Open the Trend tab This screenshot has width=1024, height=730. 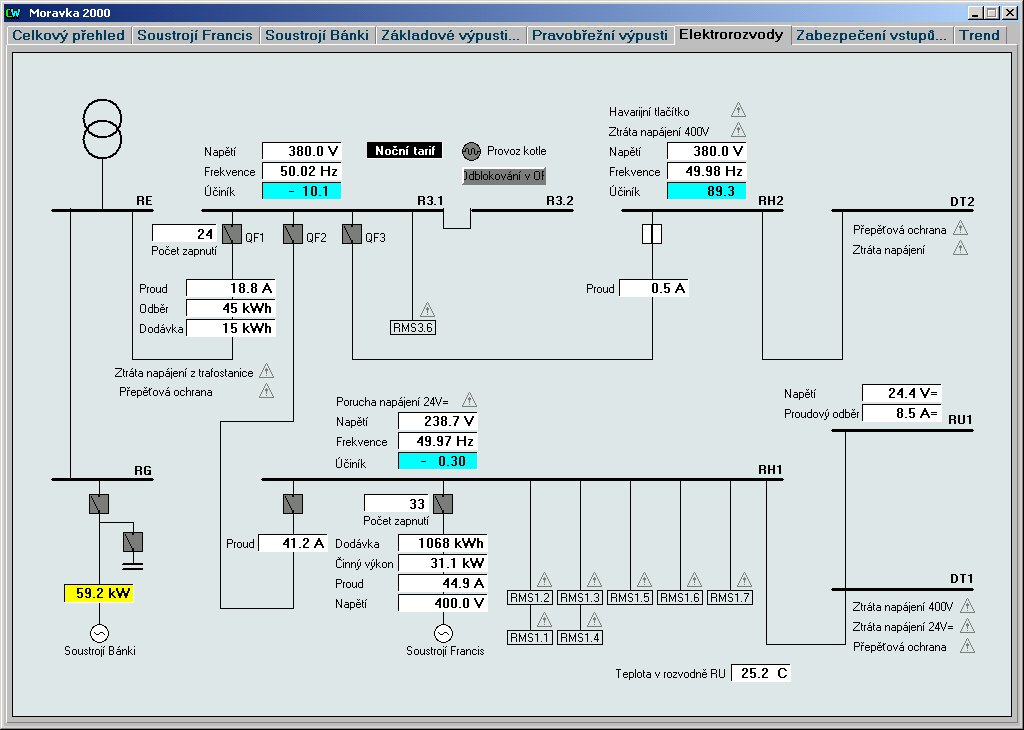[x=980, y=35]
